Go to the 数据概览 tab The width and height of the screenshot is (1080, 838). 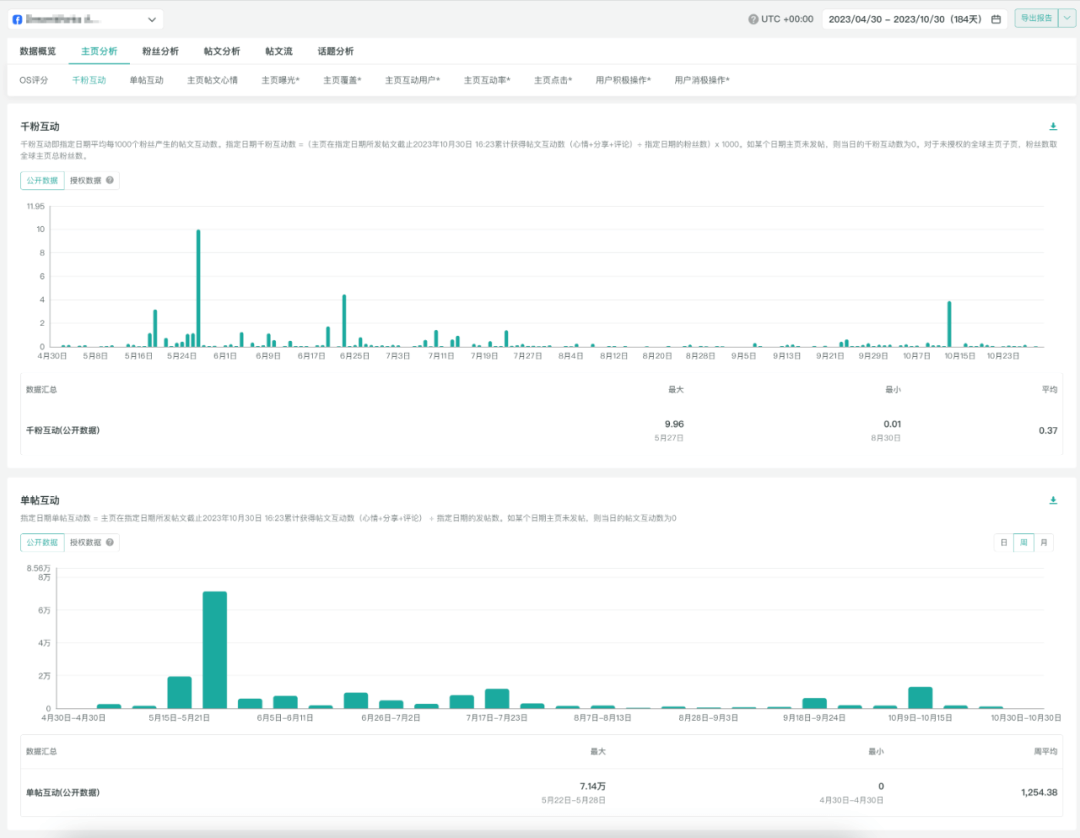pyautogui.click(x=38, y=51)
